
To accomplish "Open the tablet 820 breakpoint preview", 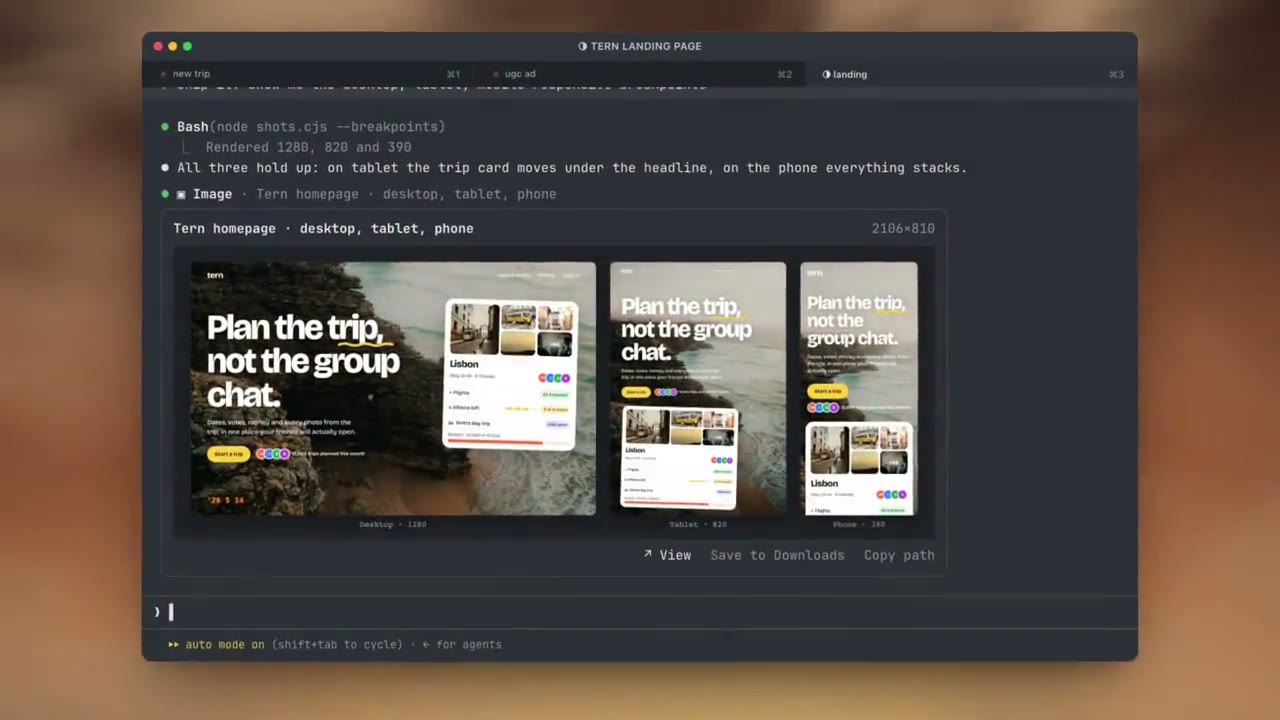I will click(698, 389).
